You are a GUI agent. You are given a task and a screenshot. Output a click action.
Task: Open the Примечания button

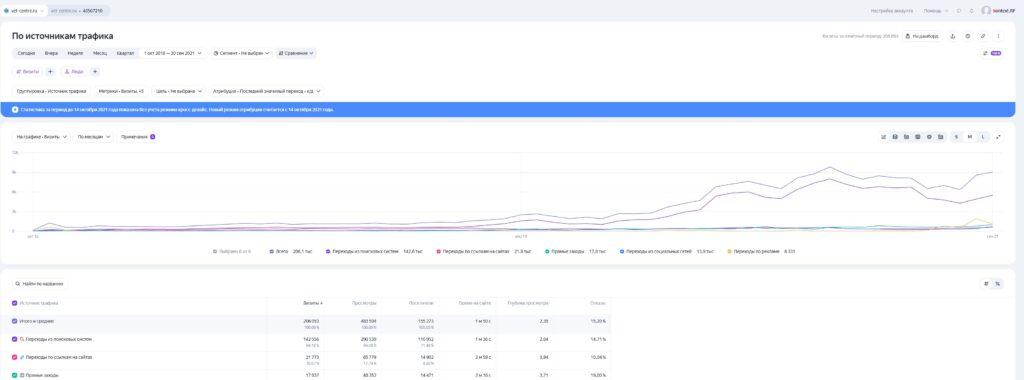pyautogui.click(x=138, y=137)
